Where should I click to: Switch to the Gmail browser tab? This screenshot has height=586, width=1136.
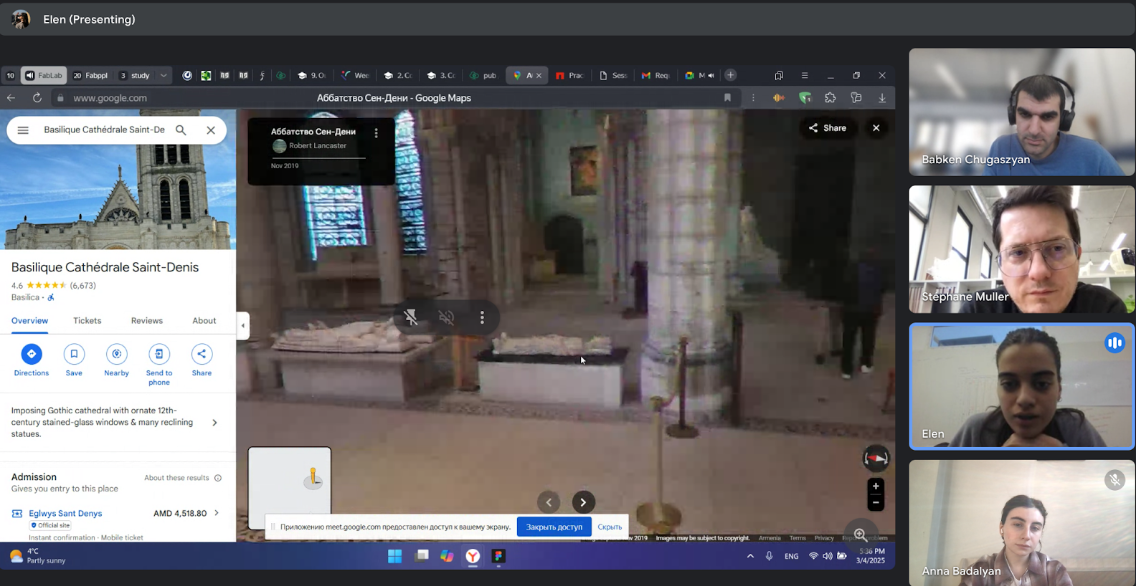pyautogui.click(x=654, y=75)
